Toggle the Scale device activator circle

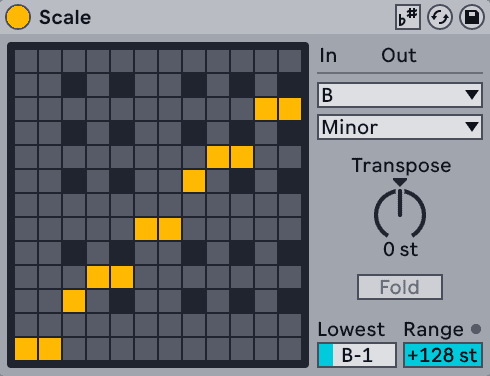pos(18,17)
